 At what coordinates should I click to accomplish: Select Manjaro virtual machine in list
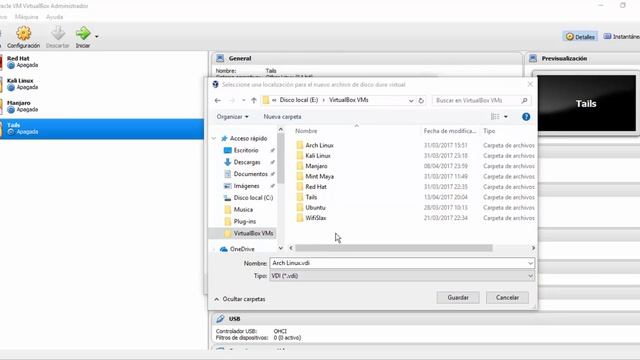(102, 106)
